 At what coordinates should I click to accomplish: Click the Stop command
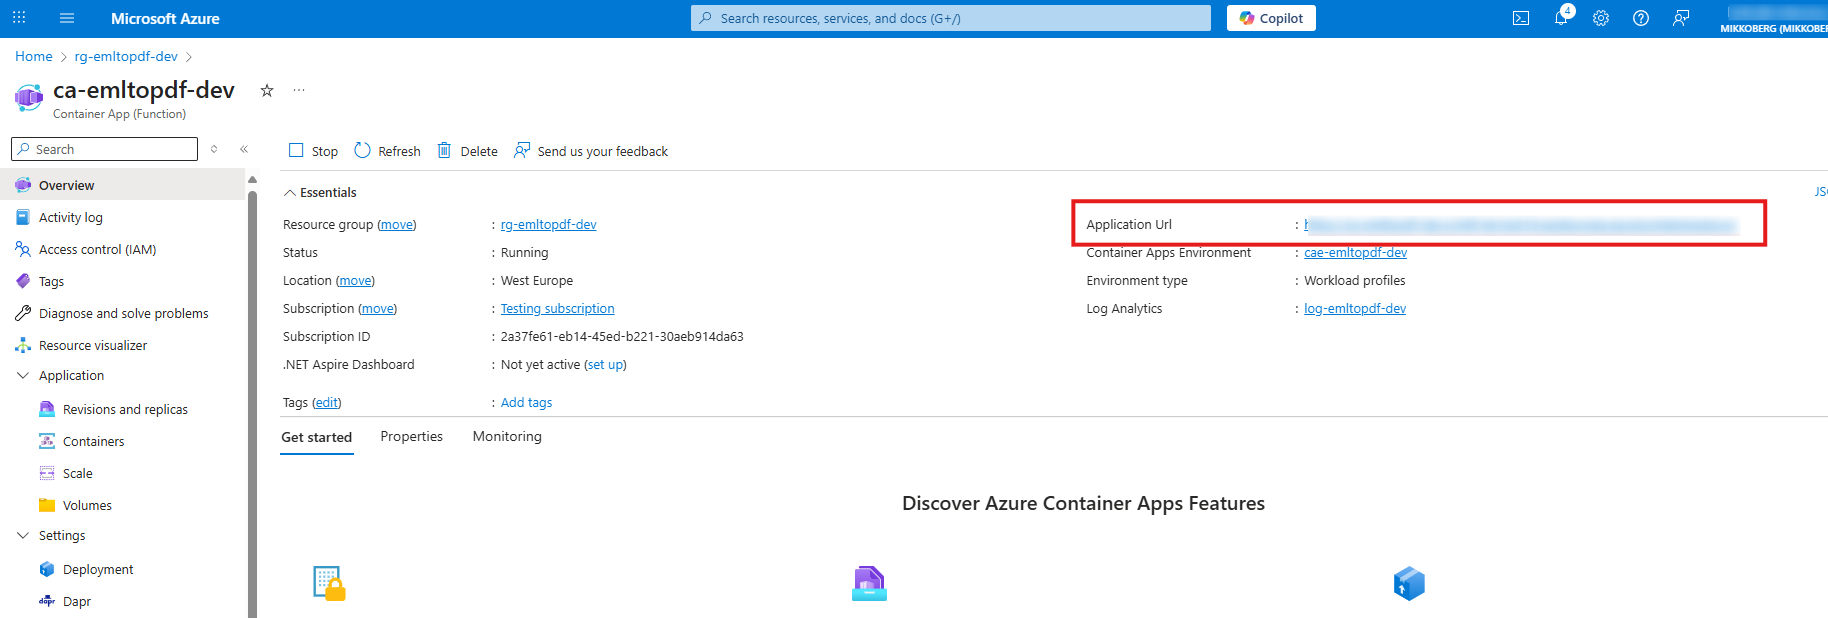313,151
